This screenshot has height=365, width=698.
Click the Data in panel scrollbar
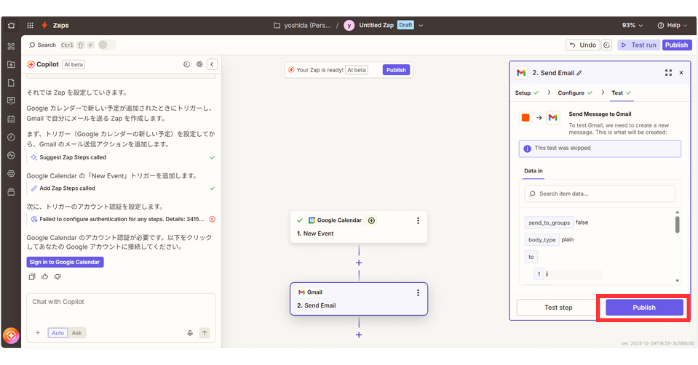pyautogui.click(x=677, y=224)
